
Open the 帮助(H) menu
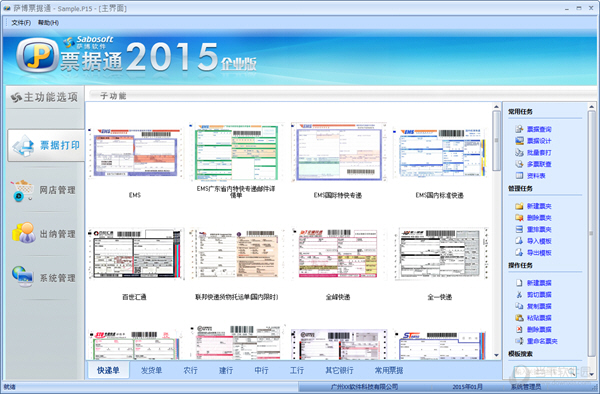[48, 23]
